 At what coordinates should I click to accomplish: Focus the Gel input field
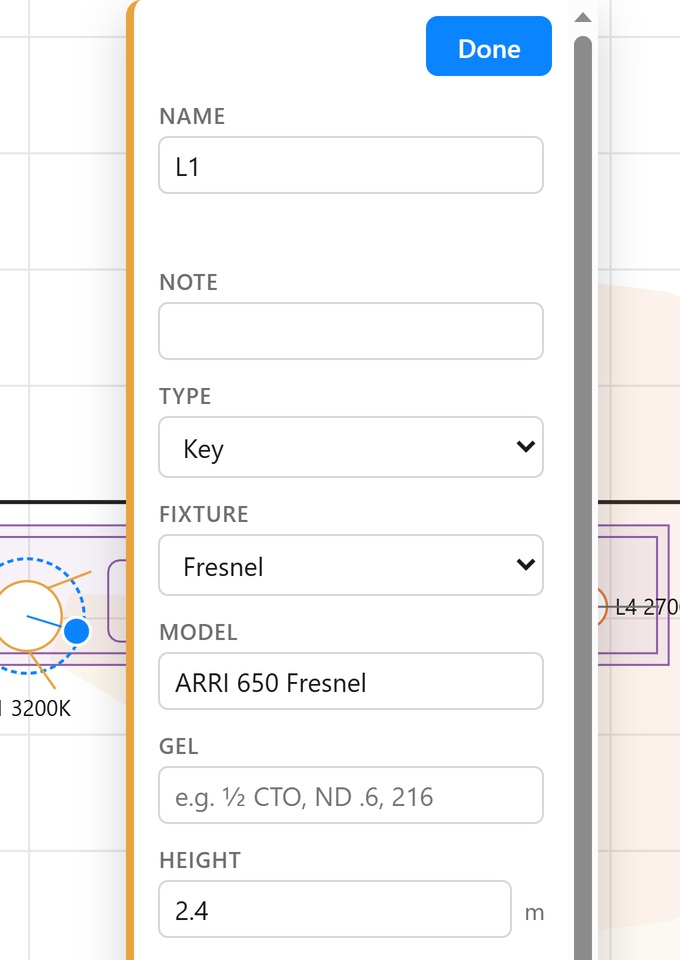pos(351,795)
